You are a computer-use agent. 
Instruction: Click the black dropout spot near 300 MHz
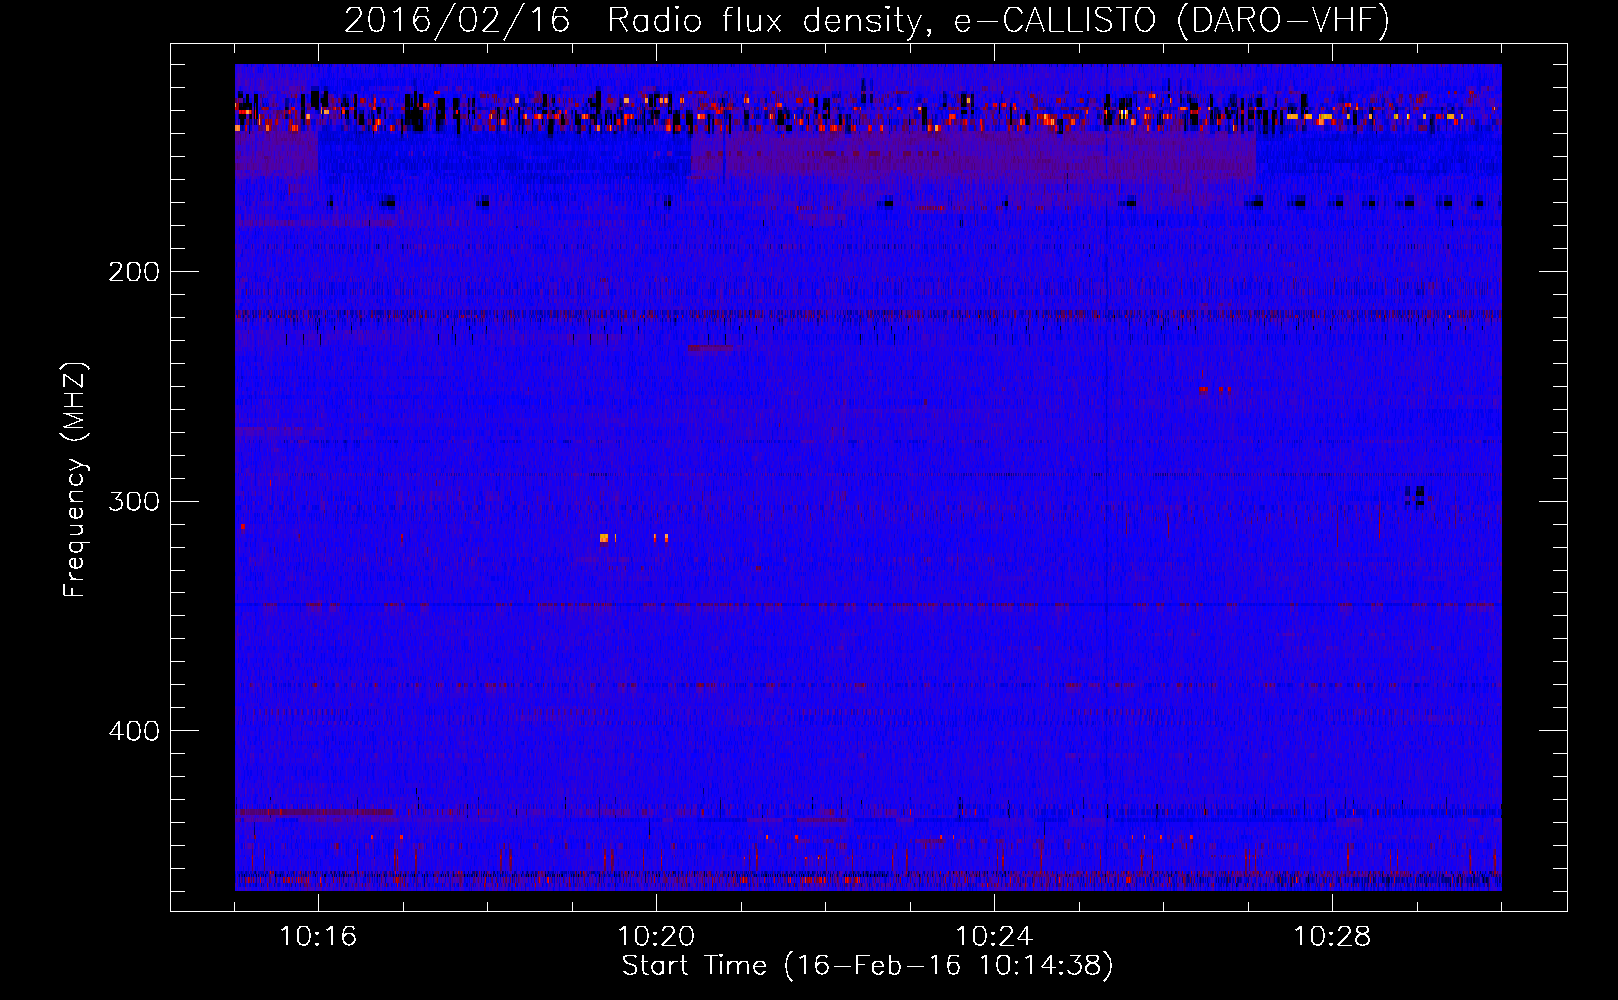pyautogui.click(x=1414, y=495)
